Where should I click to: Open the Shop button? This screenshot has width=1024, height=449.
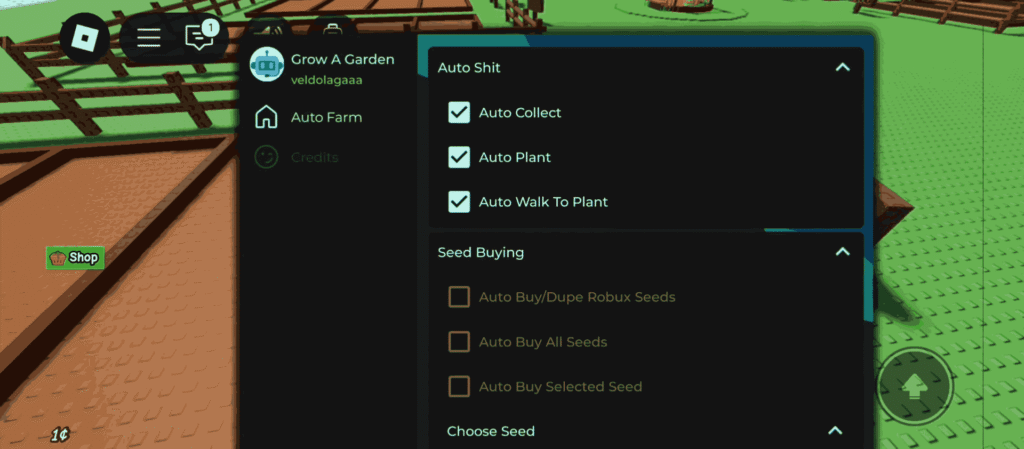pos(75,258)
